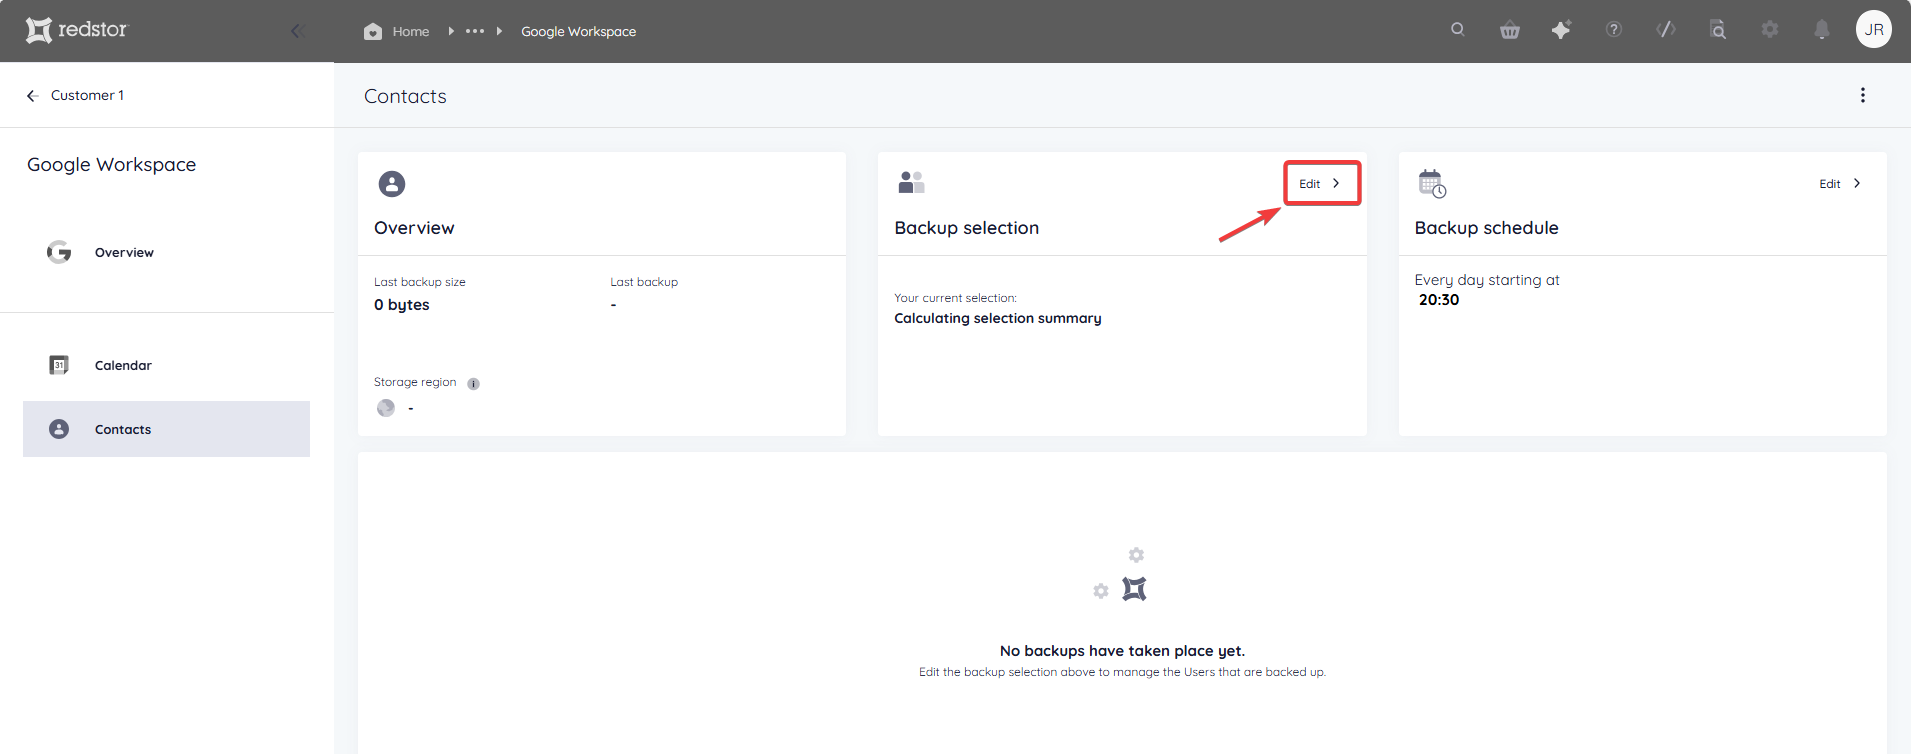Click the Contacts person icon in sidebar
1911x754 pixels.
tap(59, 429)
